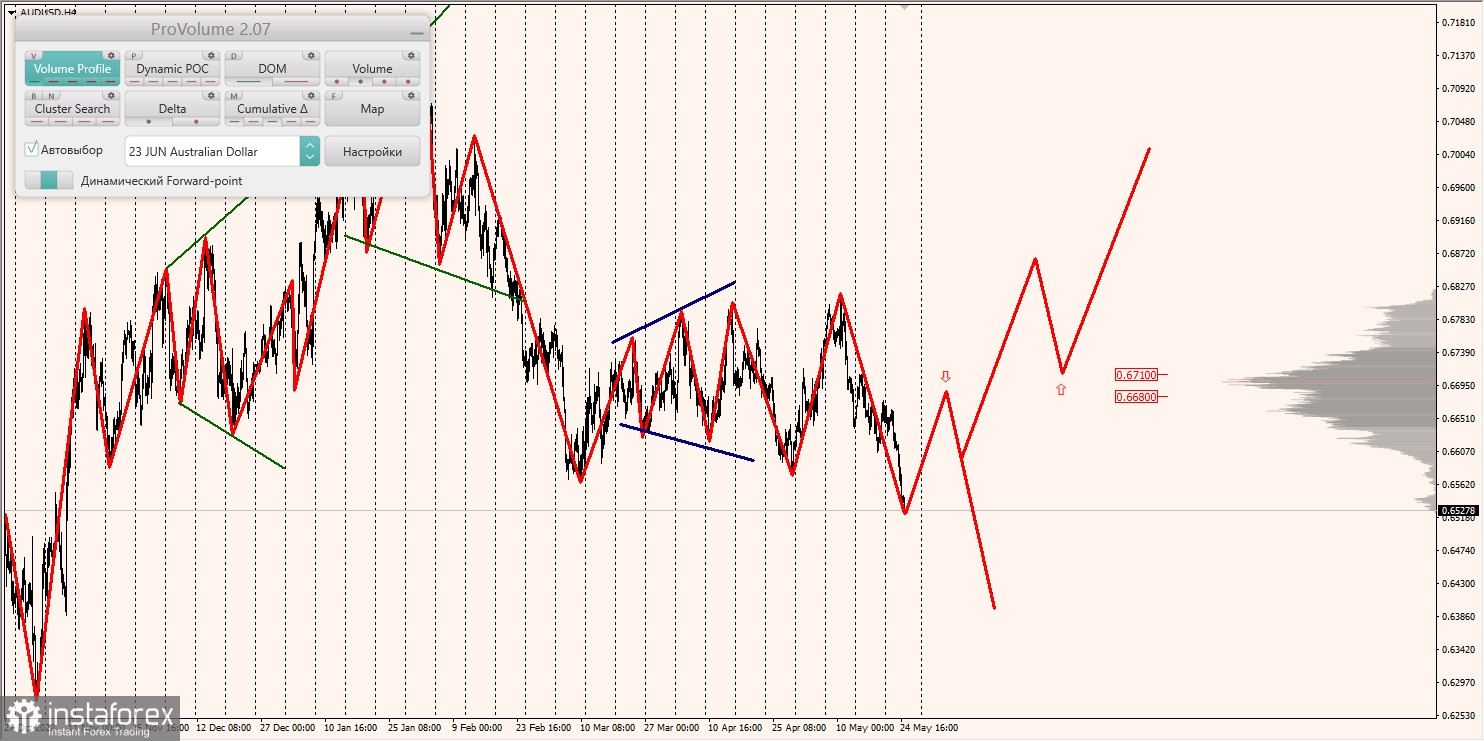Select the green dot segment under Volume
1484x741 pixels.
(360, 82)
